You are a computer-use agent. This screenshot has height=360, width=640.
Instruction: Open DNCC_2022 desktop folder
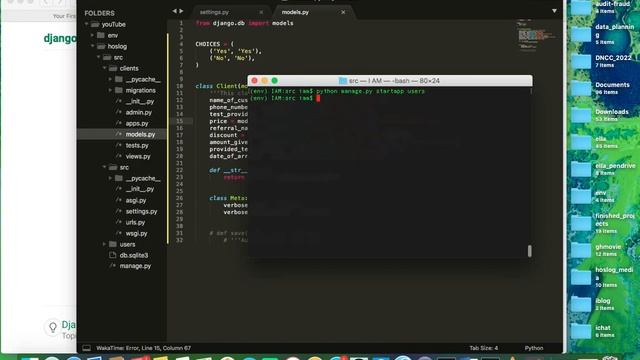click(581, 62)
